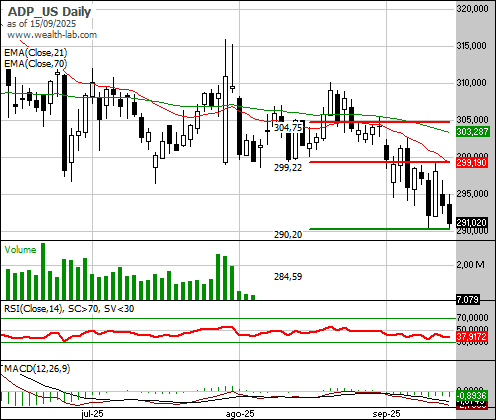Screen dimensions: 496x420
Task: Click the ADP_US Daily chart title
Action: 49,12
